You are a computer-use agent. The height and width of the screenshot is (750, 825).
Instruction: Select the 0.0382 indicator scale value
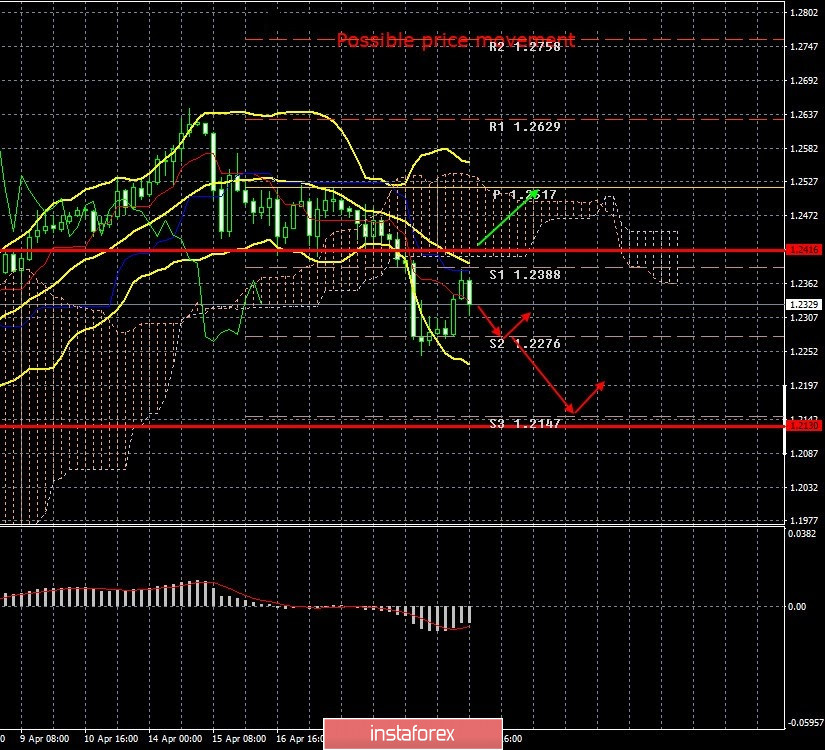[x=803, y=534]
